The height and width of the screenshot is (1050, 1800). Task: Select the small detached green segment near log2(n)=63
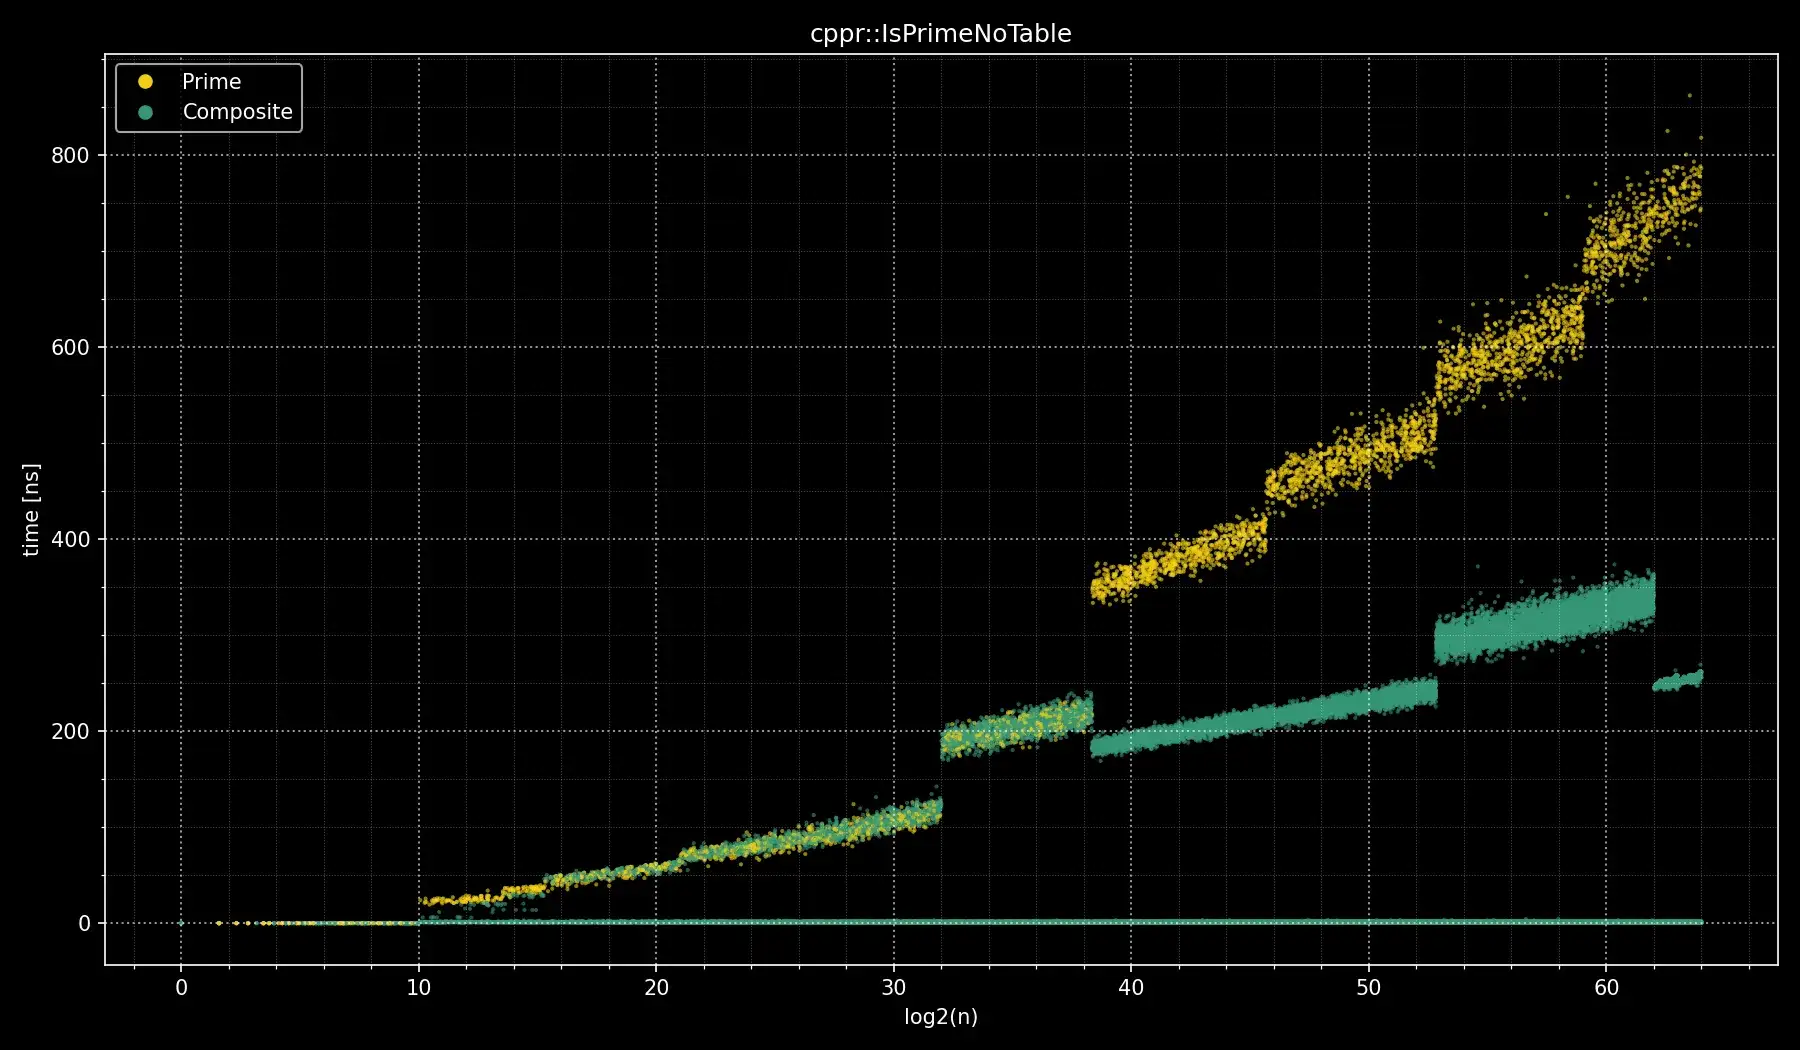point(1680,682)
